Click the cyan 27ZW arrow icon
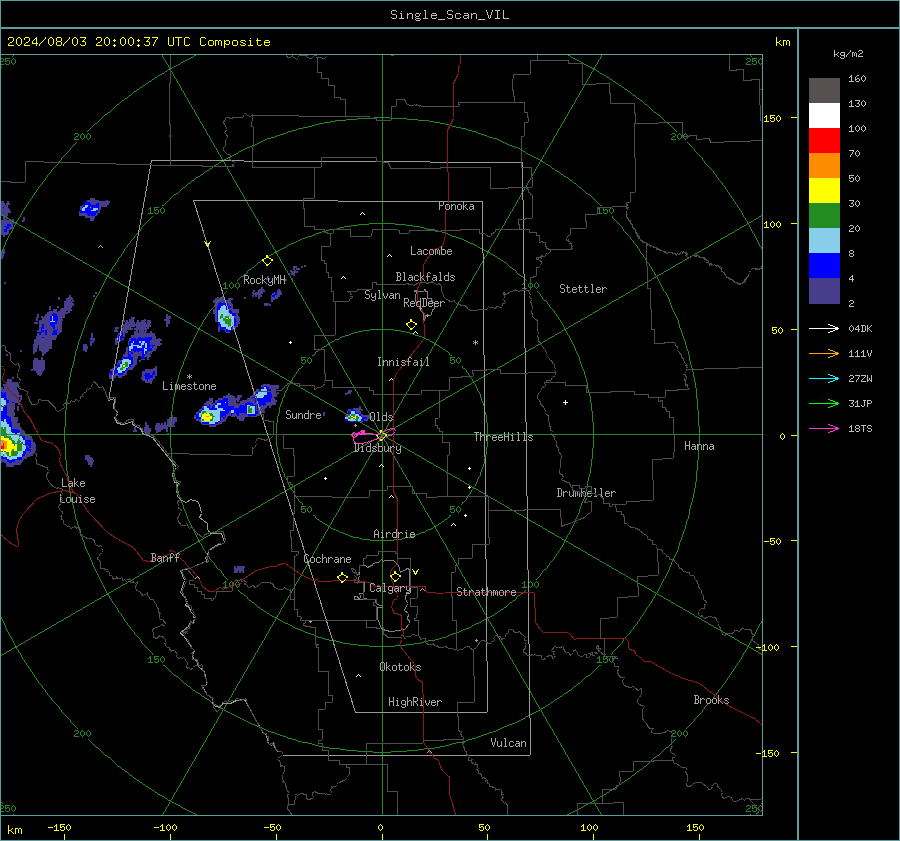This screenshot has width=900, height=841. coord(824,378)
